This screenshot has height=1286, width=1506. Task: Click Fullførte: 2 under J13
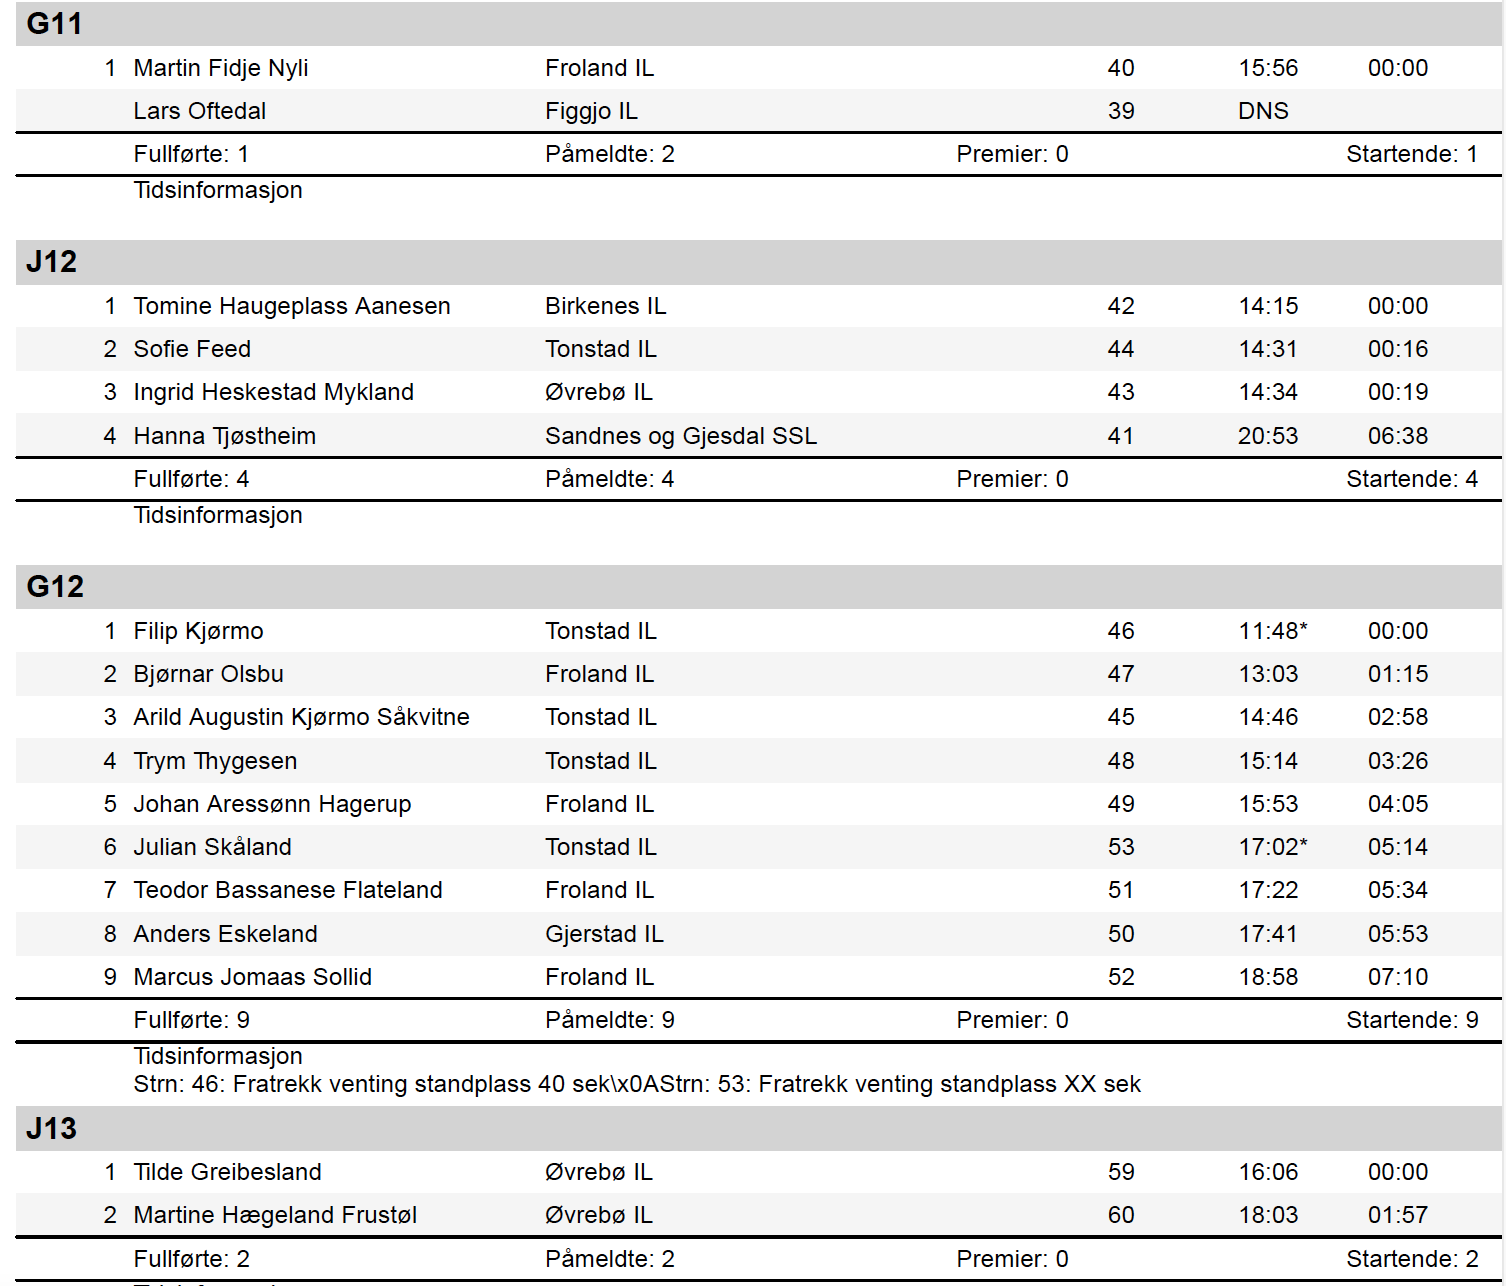(192, 1259)
